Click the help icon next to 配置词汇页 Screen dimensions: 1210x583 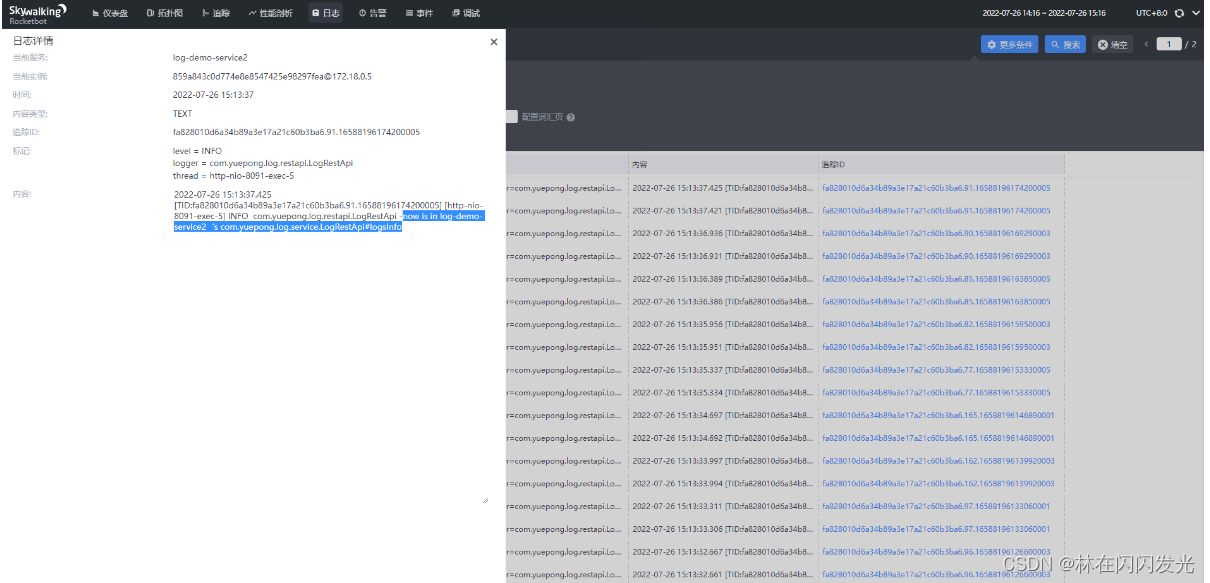click(x=571, y=117)
